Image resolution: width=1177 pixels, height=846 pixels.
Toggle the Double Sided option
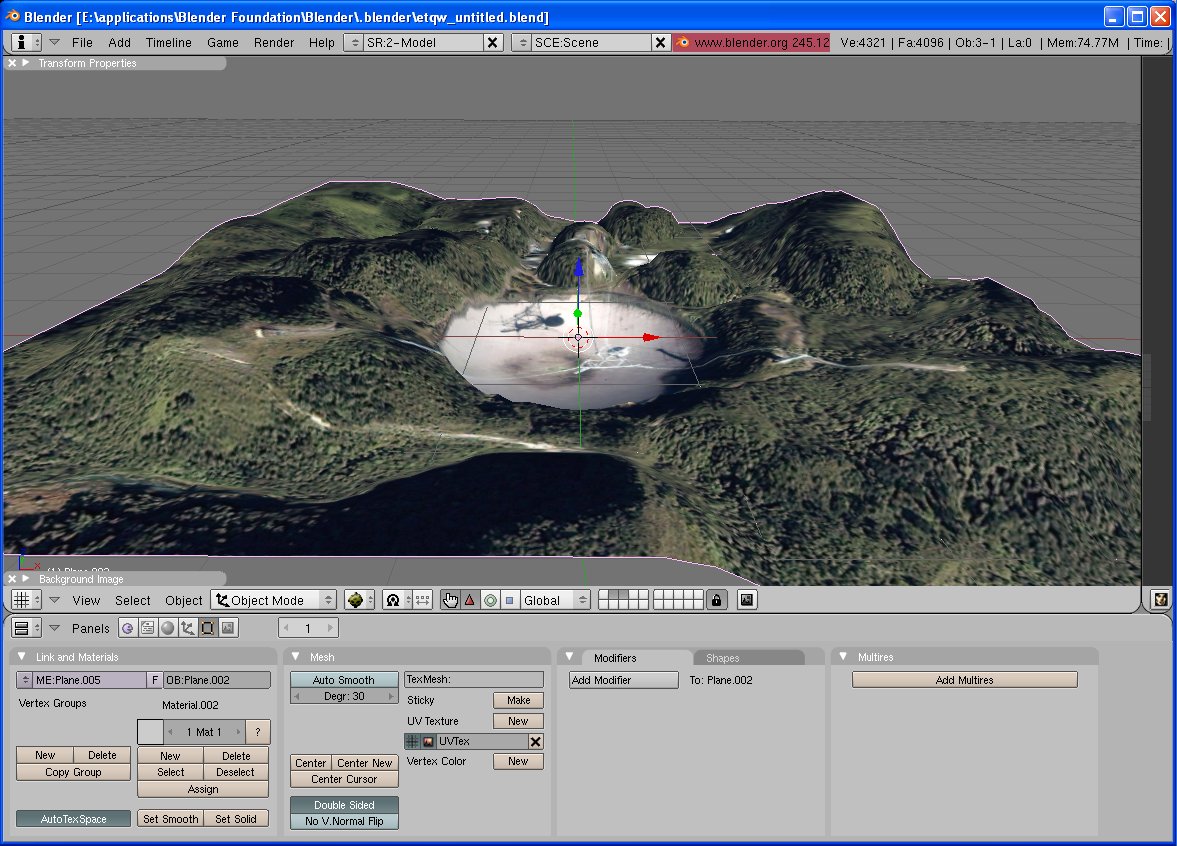point(343,805)
